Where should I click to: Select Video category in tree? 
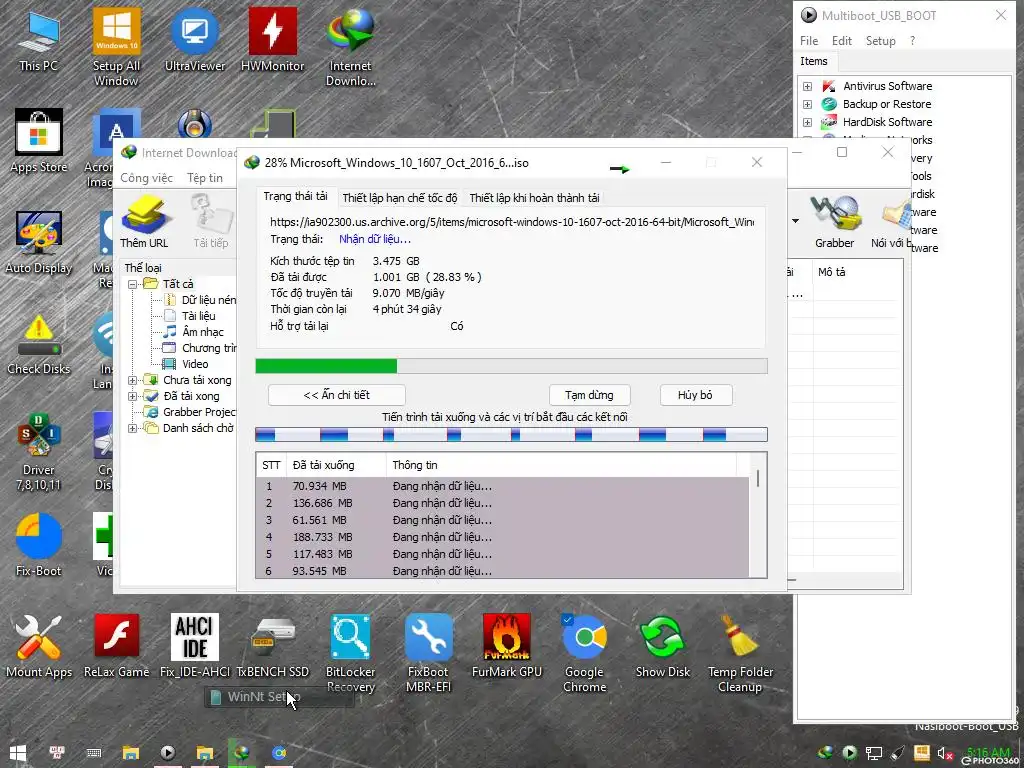pos(186,364)
